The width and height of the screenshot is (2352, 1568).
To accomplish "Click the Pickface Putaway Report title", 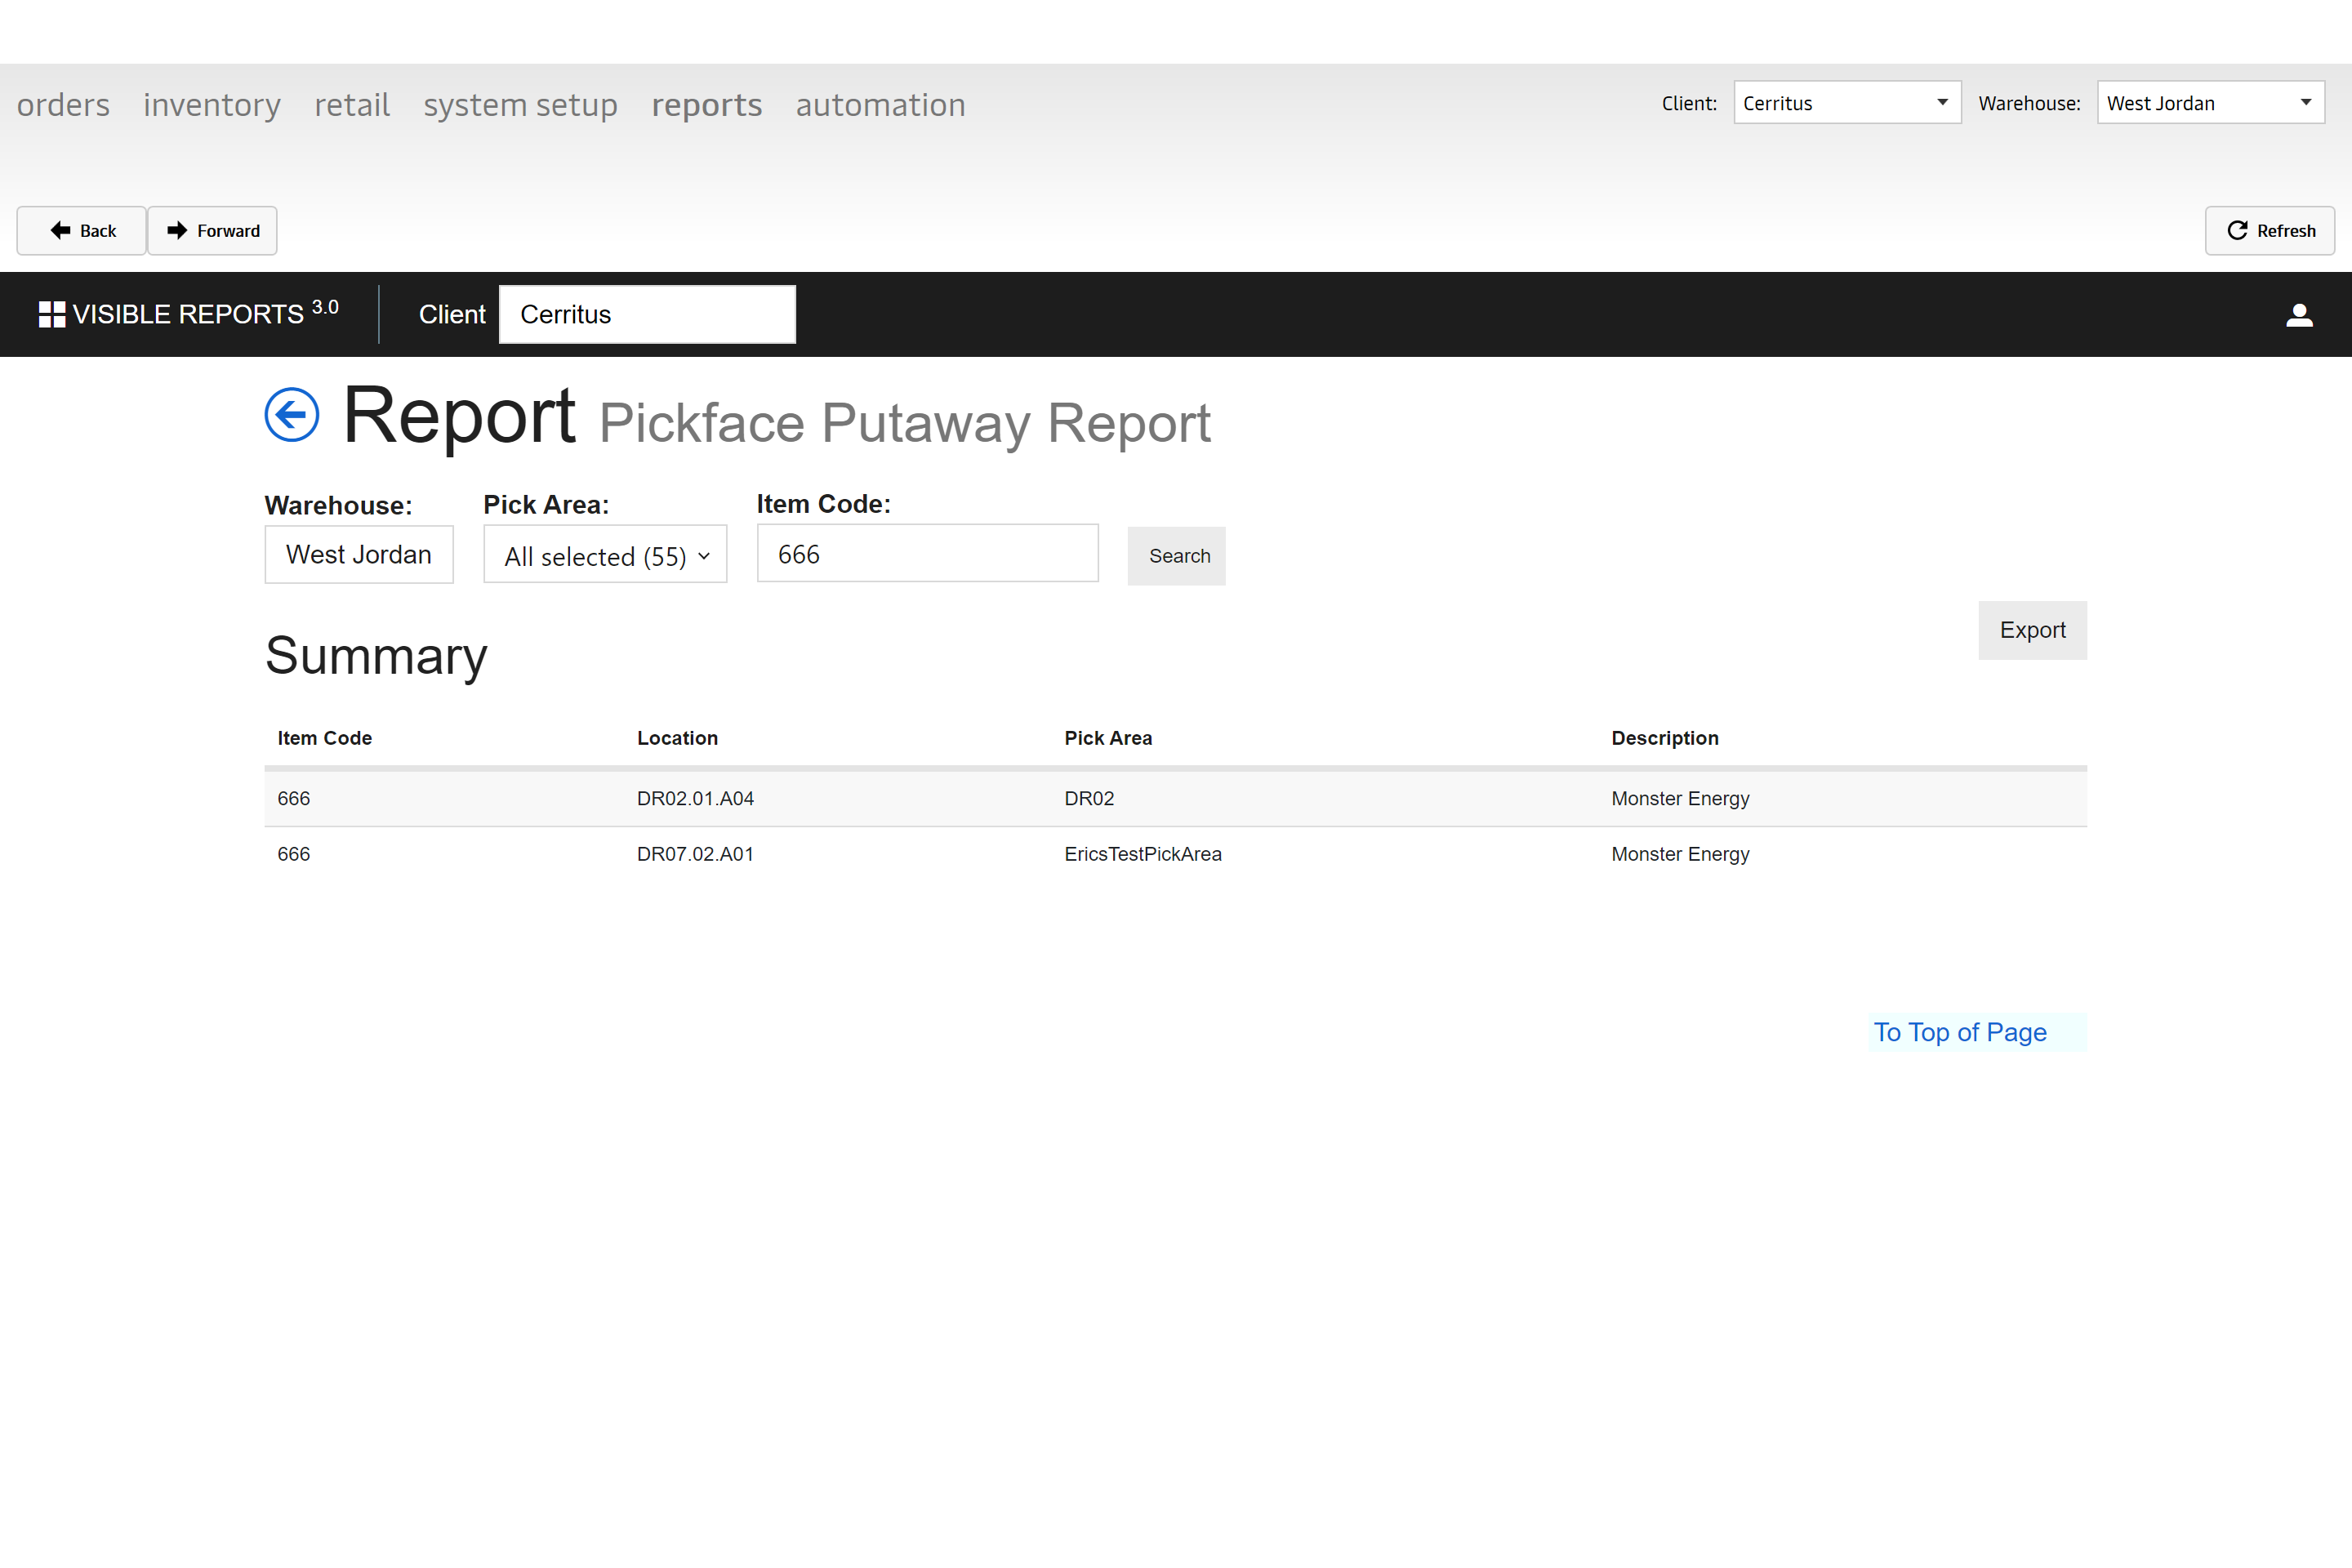I will [x=904, y=422].
